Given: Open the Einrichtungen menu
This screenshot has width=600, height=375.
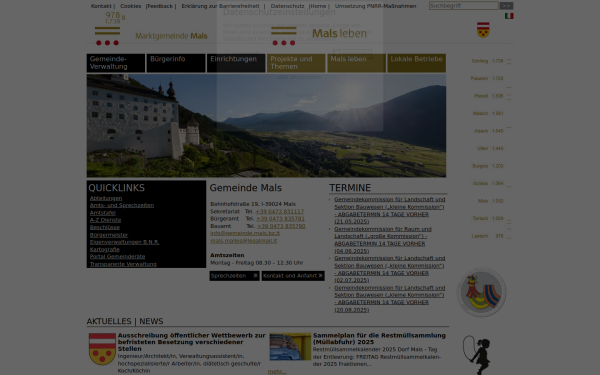Looking at the screenshot, I should (x=236, y=63).
